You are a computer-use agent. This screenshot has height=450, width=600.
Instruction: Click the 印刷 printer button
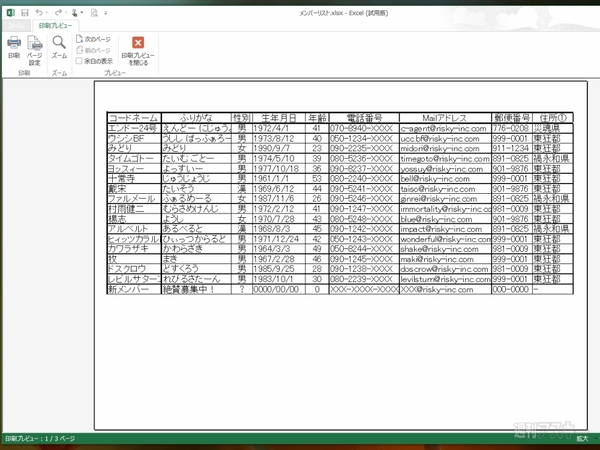(14, 47)
